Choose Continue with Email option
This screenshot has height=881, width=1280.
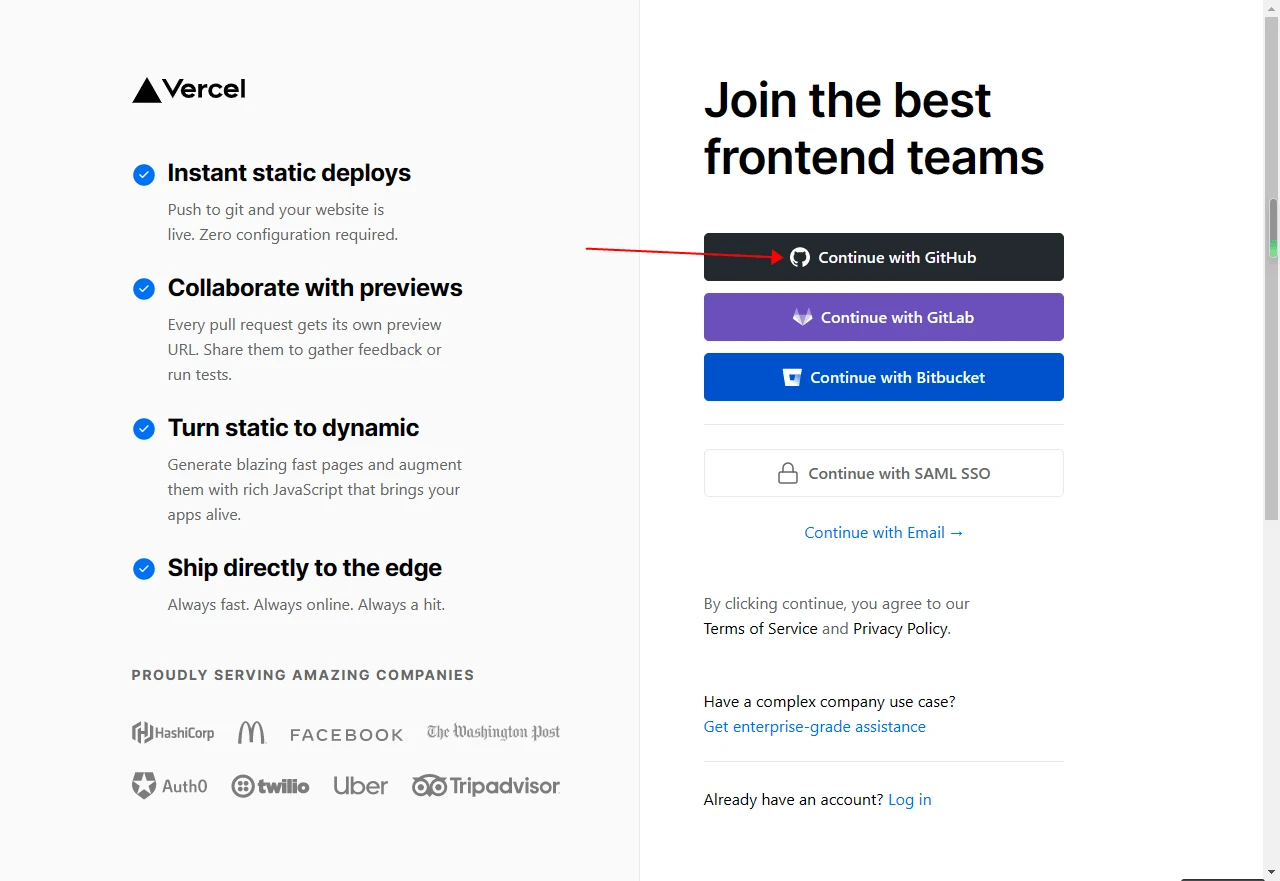point(884,532)
